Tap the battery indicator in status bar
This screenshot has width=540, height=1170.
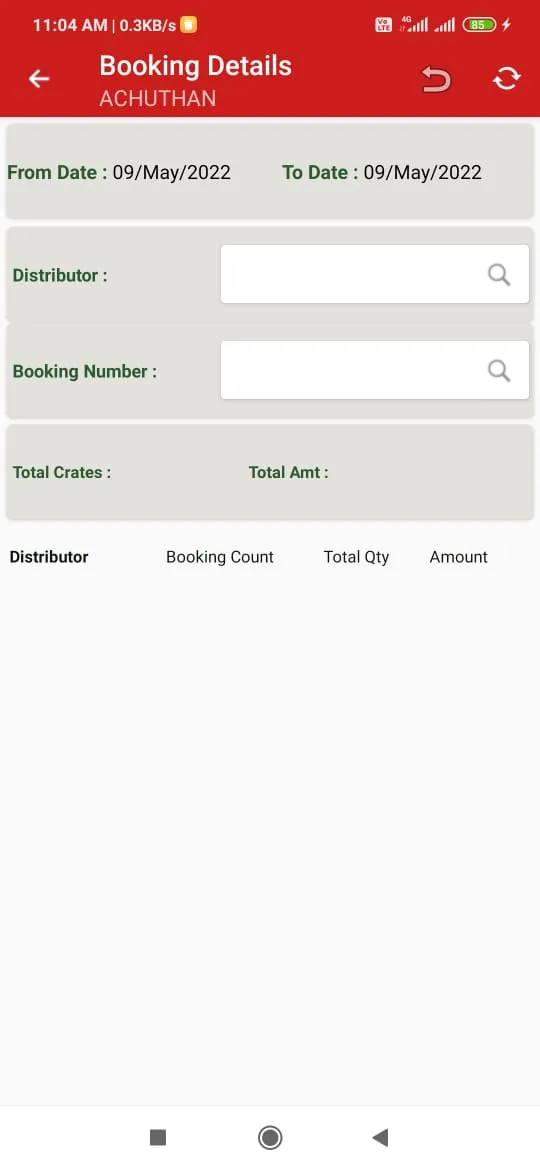[479, 25]
